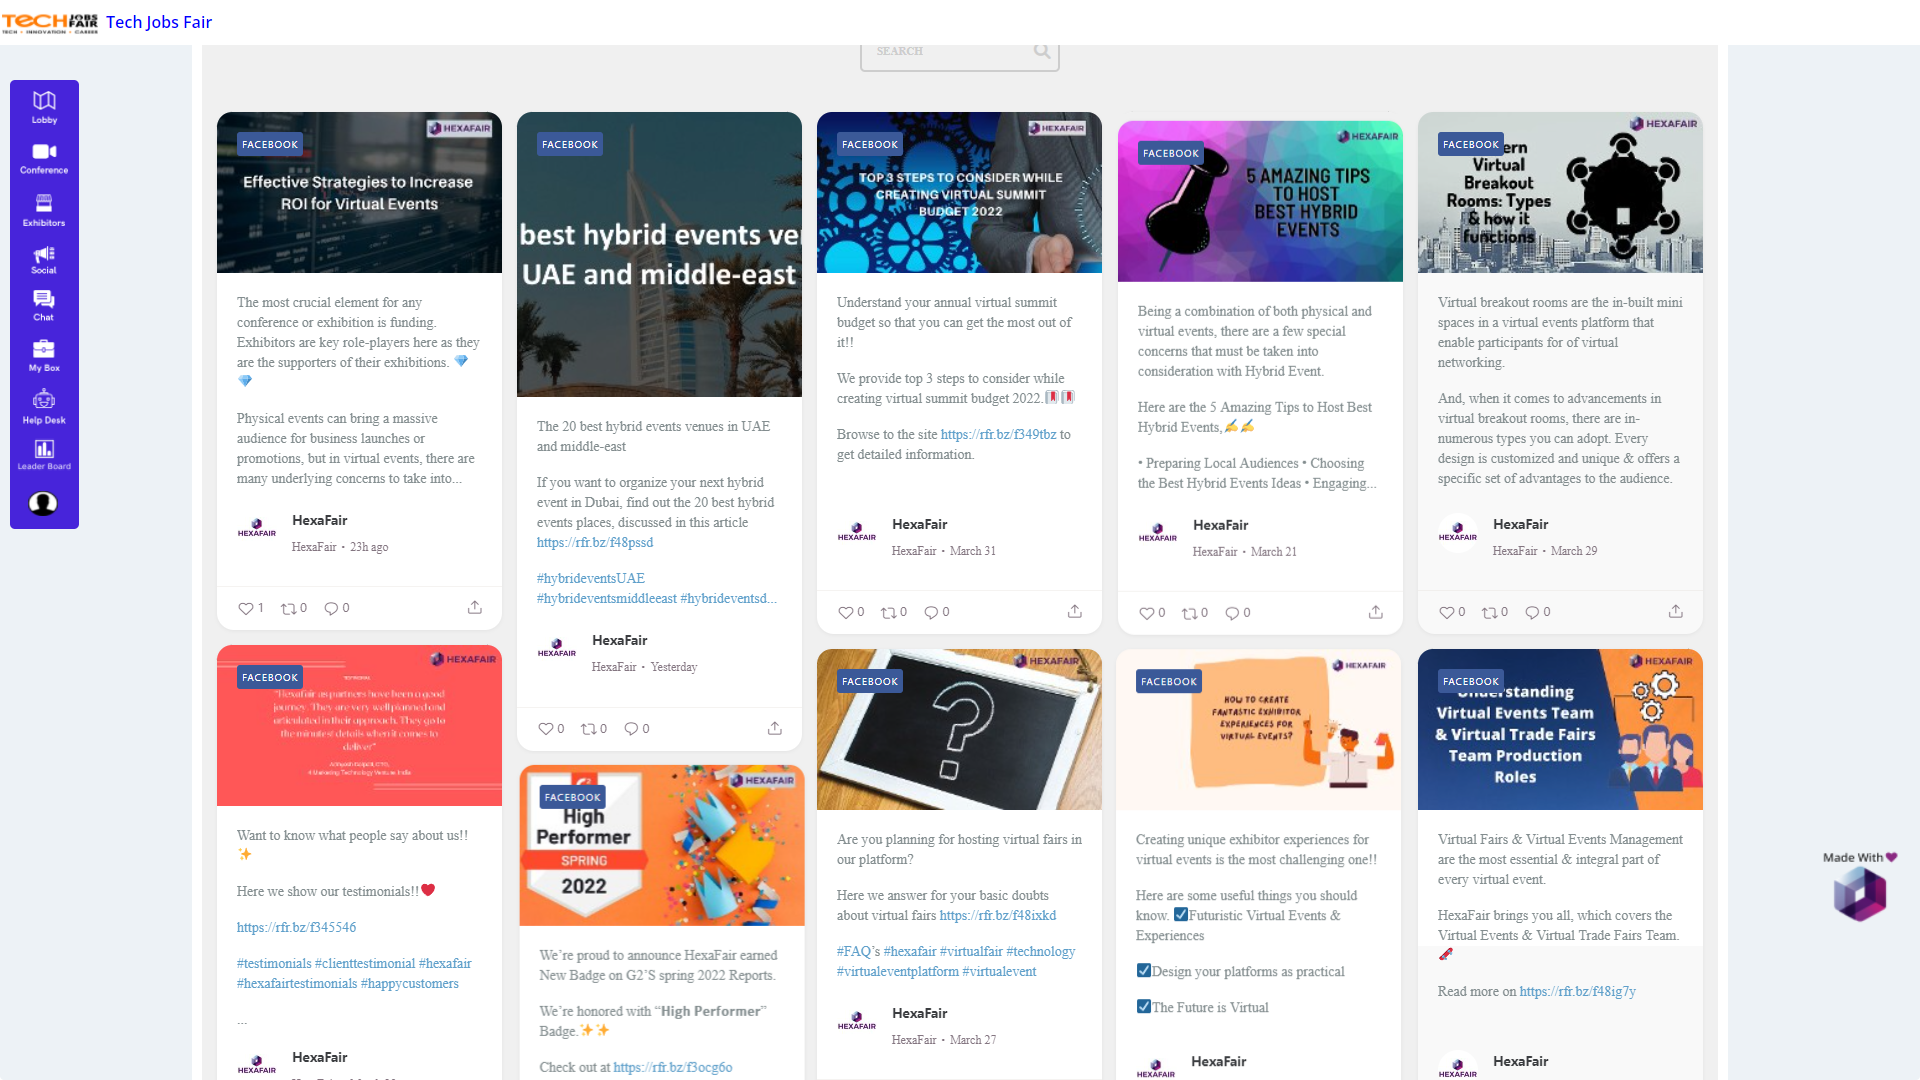Open the Social feed sidebar item
Screen dimensions: 1920x1080
point(44,260)
